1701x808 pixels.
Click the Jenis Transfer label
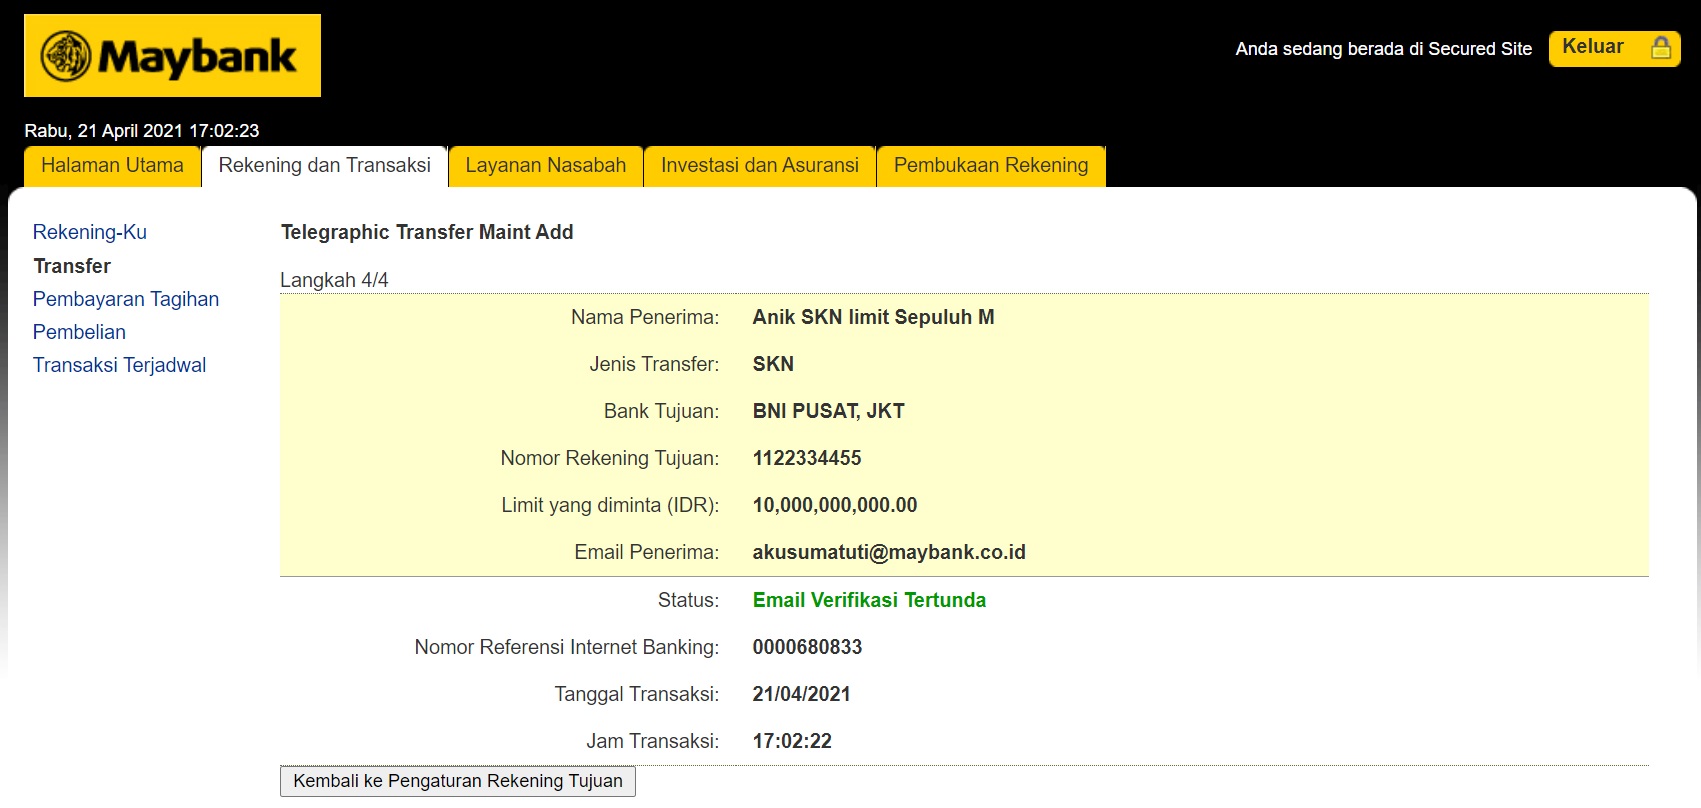coord(654,364)
